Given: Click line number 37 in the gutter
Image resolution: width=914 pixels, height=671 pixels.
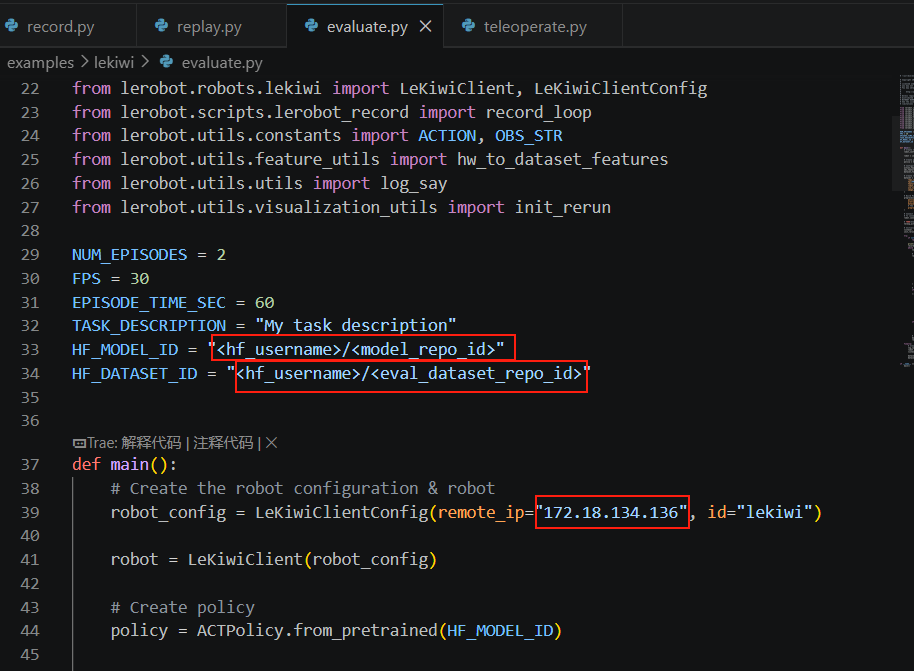Looking at the screenshot, I should (x=30, y=465).
